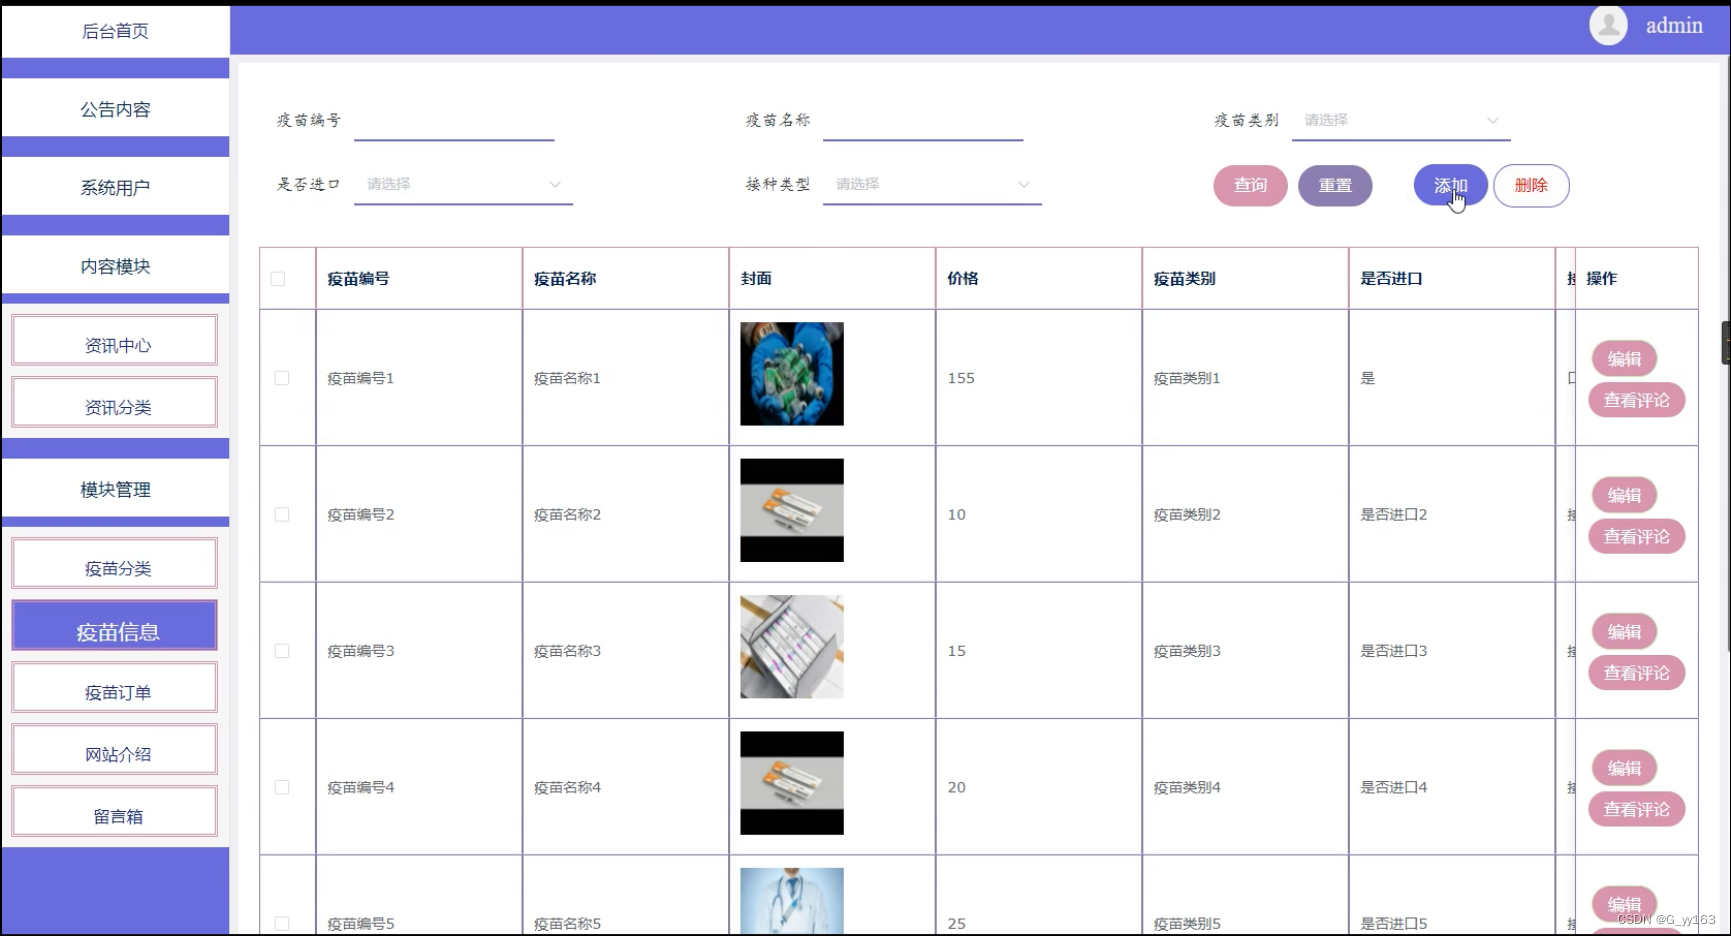Check the row checkbox for 疫苗编号2
This screenshot has height=936, width=1731.
tap(282, 514)
